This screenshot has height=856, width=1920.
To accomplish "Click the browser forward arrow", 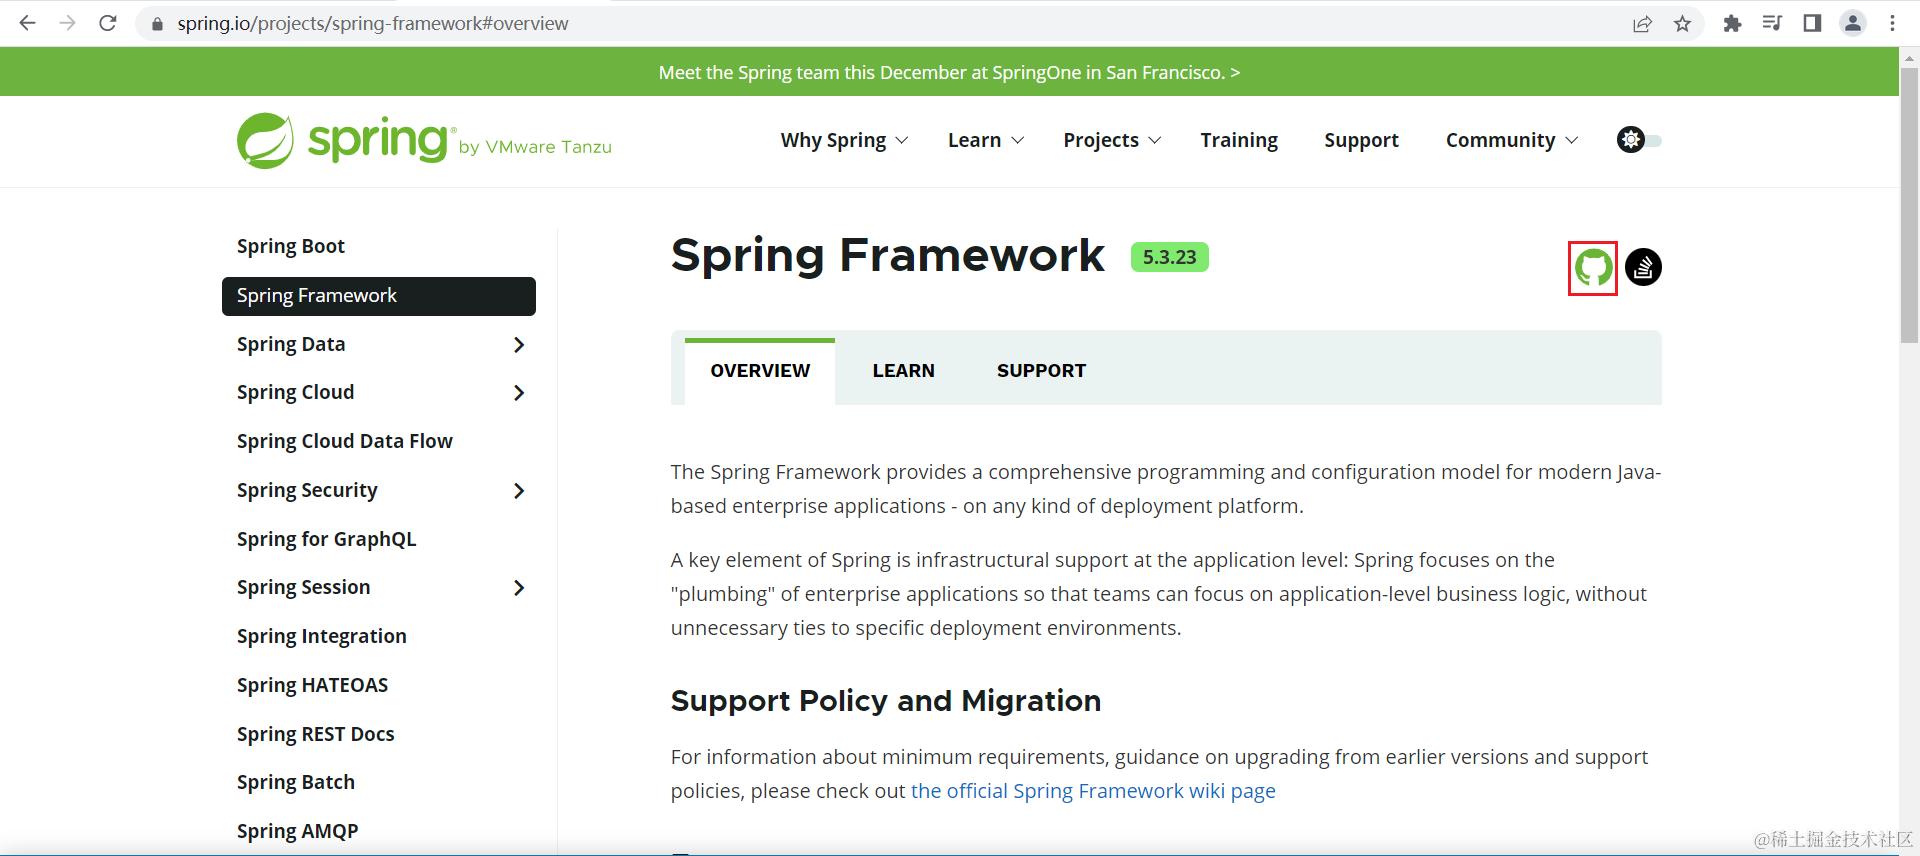I will [x=67, y=23].
